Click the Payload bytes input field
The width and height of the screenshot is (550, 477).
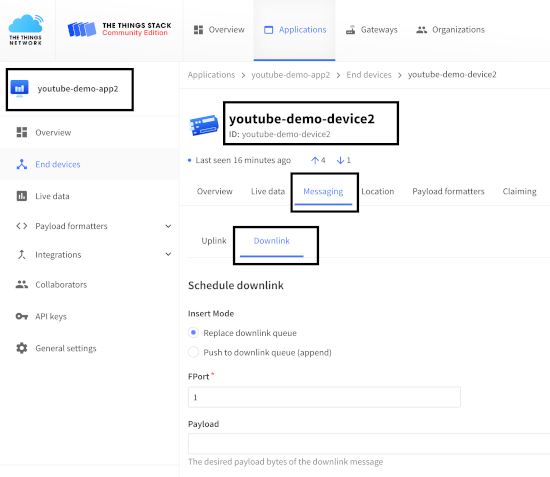[369, 444]
